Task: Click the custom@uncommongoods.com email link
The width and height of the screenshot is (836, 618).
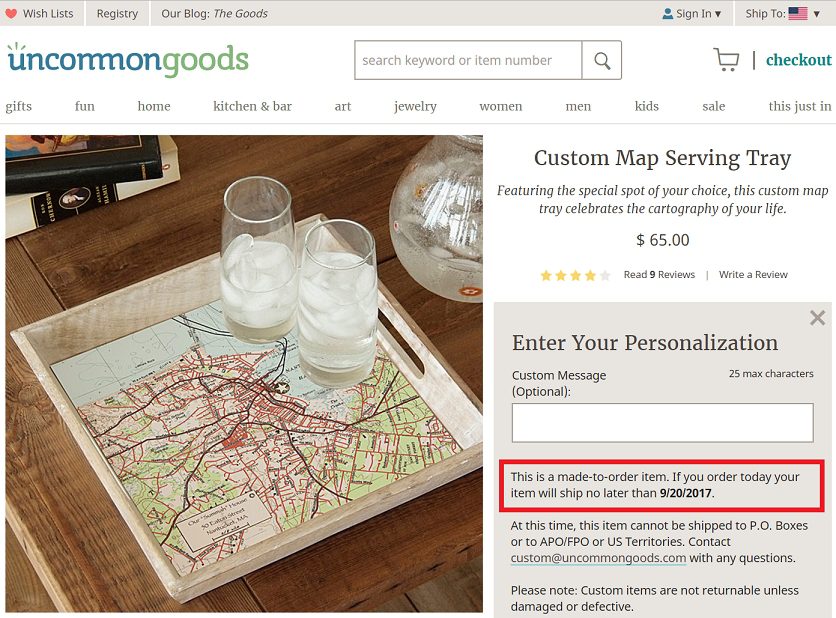Action: point(598,558)
